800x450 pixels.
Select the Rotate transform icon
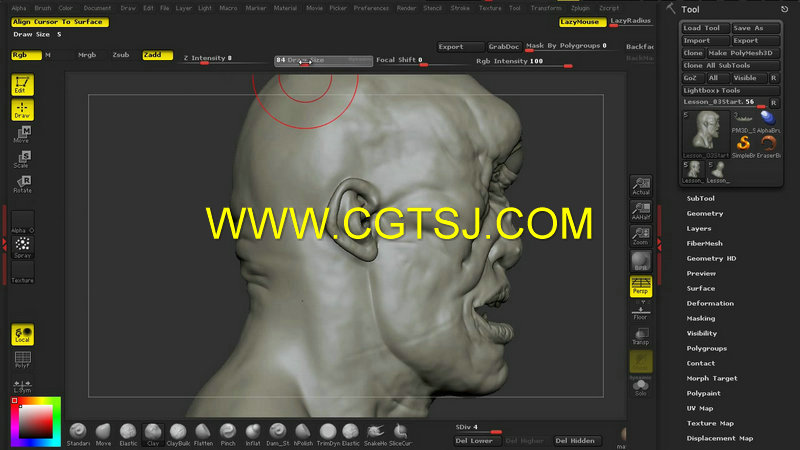(22, 184)
